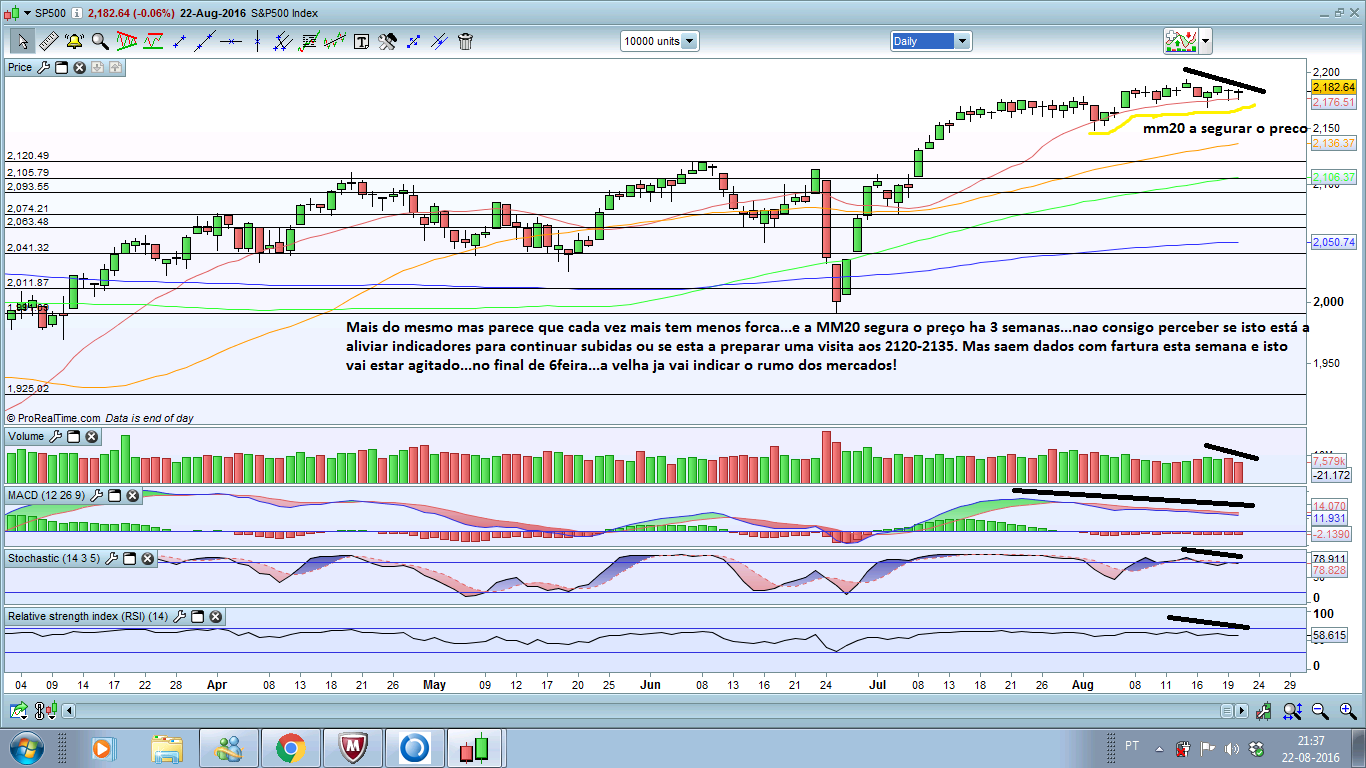Select the ruler measurement tool

[x=48, y=41]
